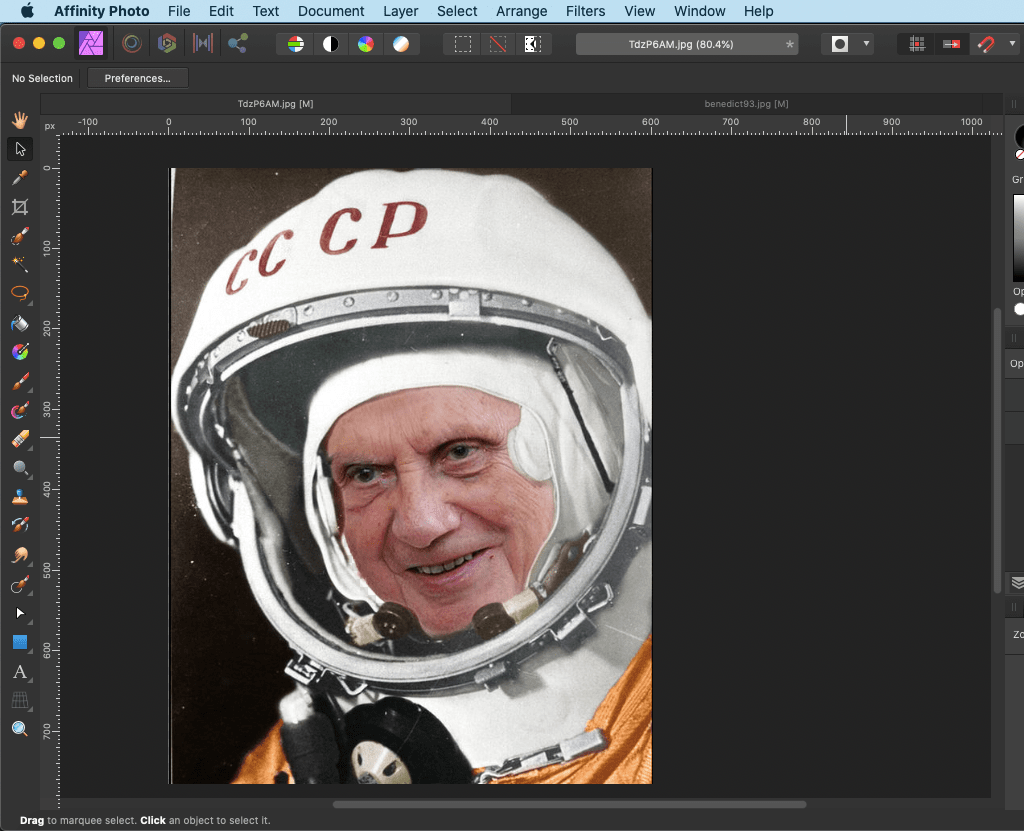Select the Crop tool

19,207
